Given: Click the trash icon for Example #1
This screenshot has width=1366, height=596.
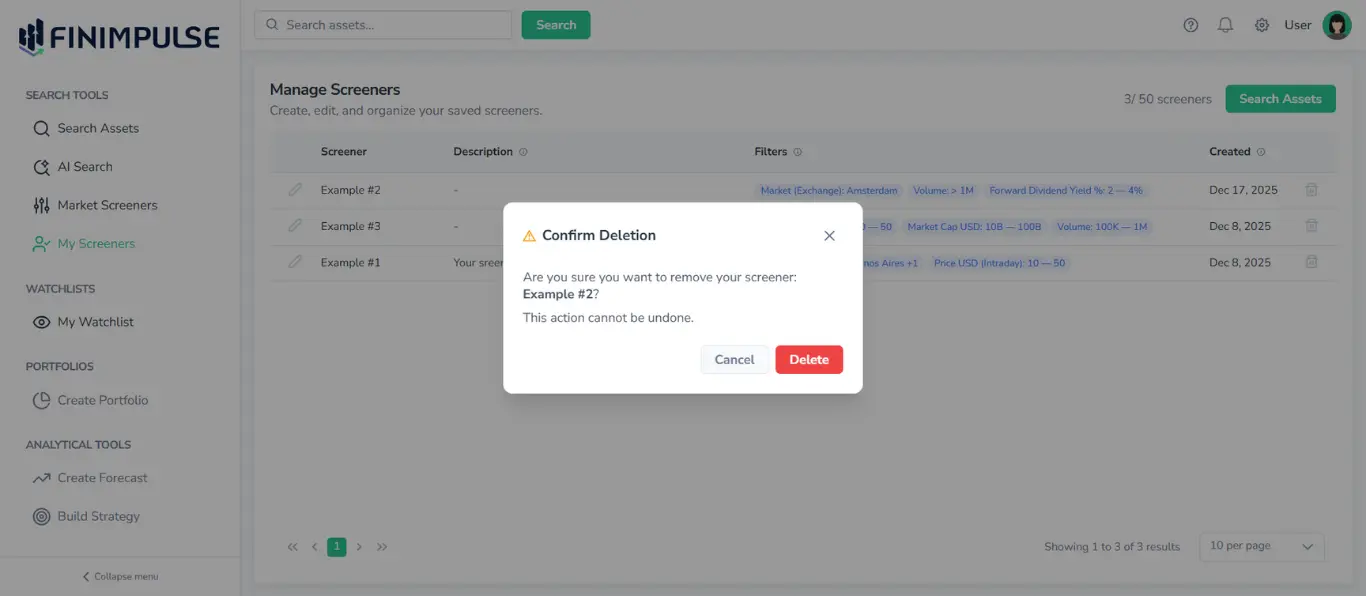Looking at the screenshot, I should coord(1311,262).
